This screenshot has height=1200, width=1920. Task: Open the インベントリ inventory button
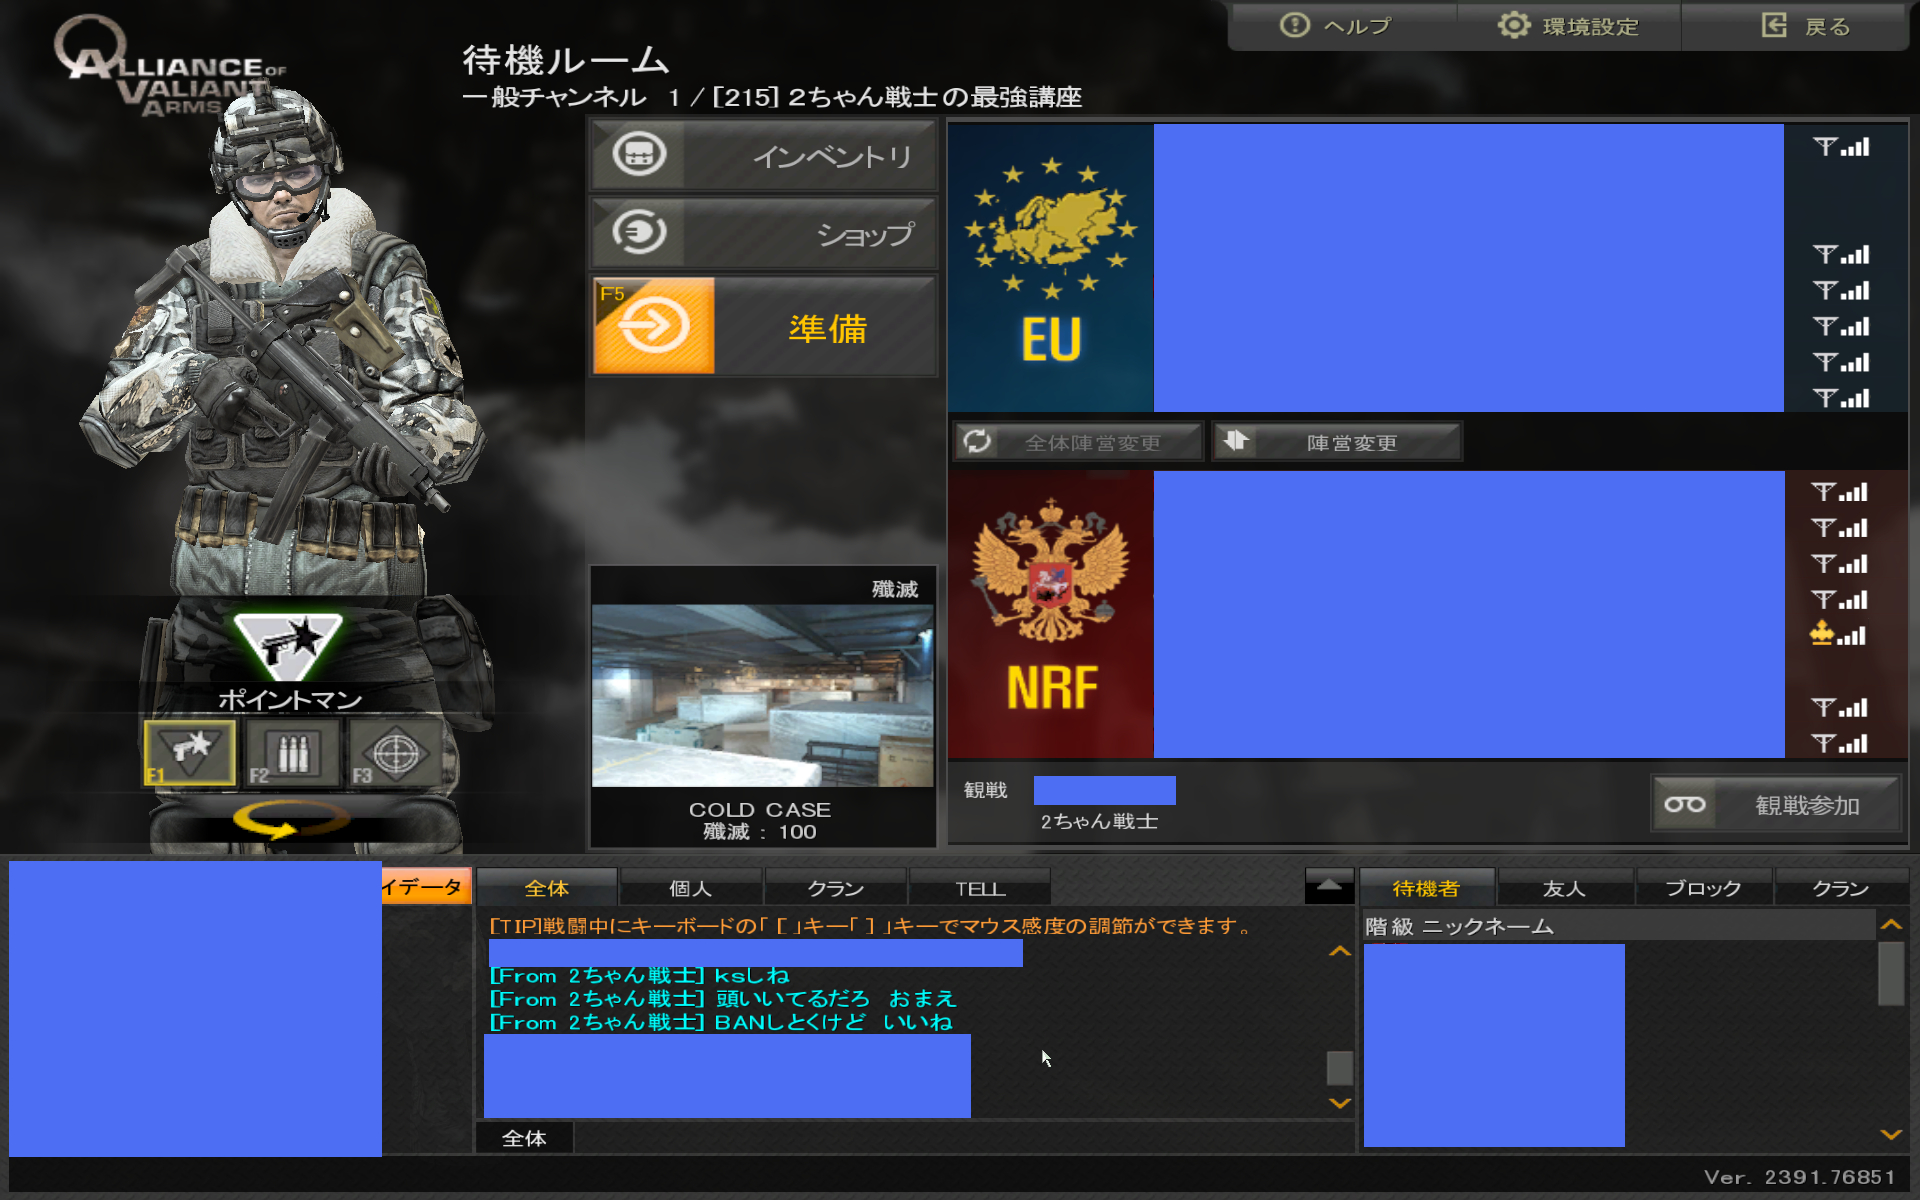tap(764, 156)
